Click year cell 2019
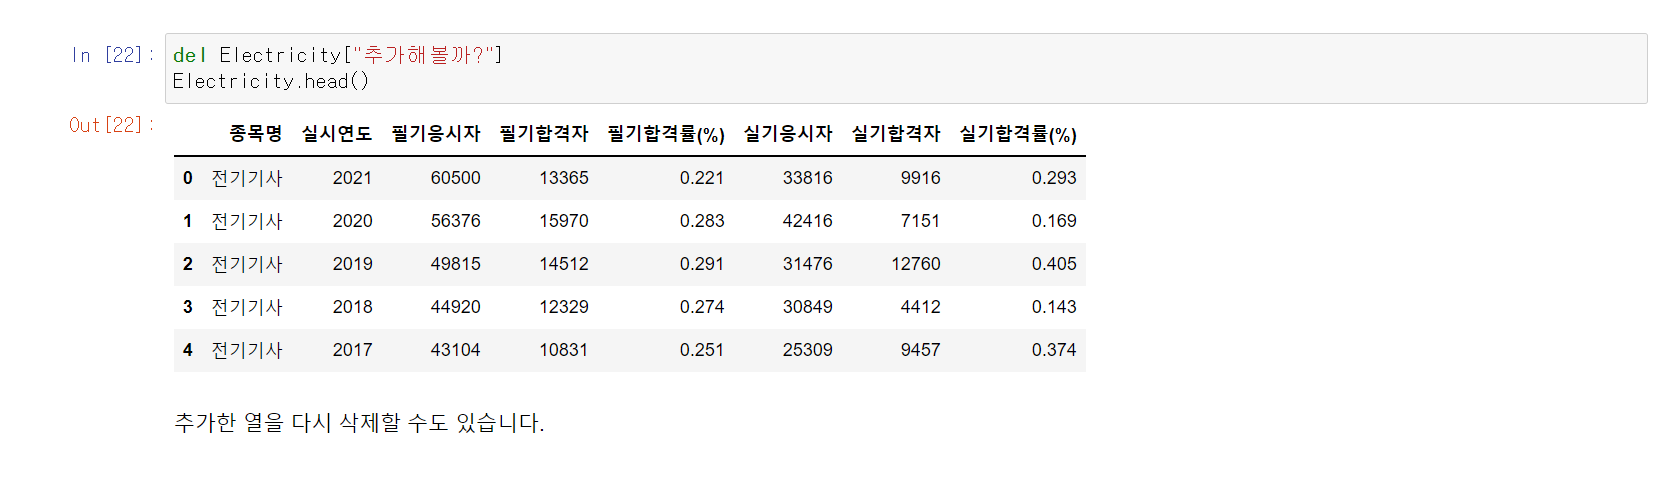 pos(352,264)
